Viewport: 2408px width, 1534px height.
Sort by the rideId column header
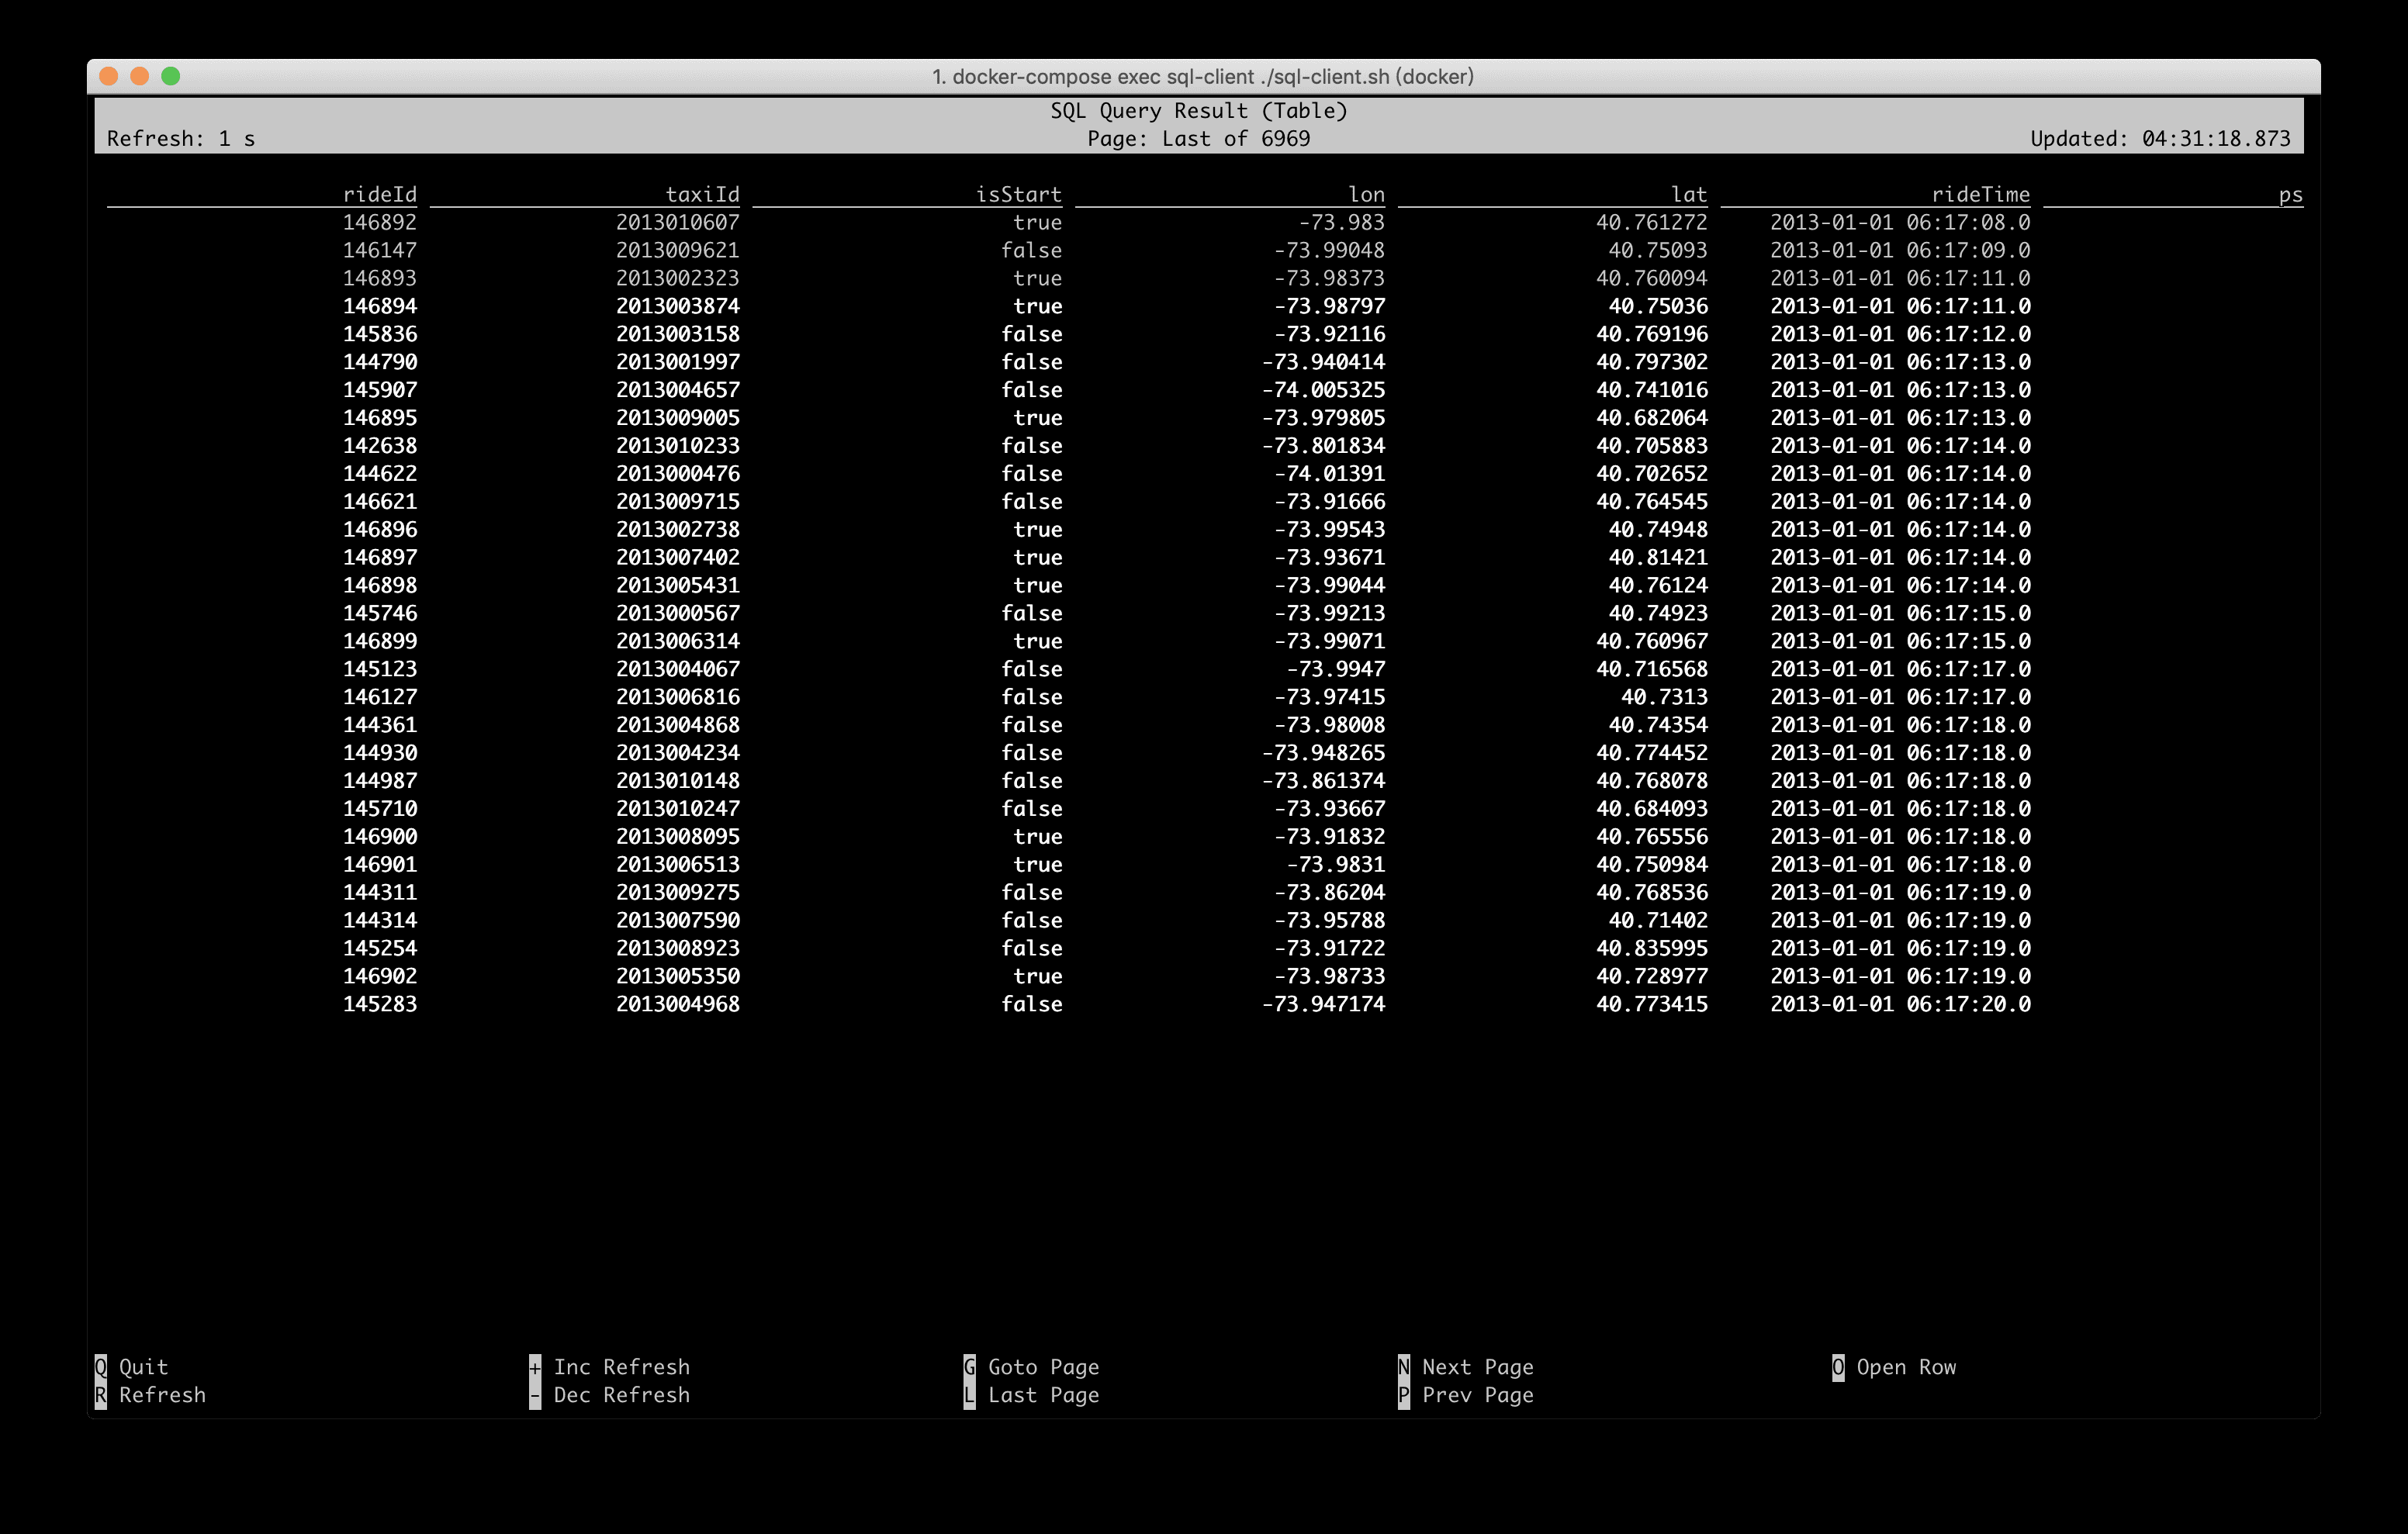pyautogui.click(x=381, y=194)
